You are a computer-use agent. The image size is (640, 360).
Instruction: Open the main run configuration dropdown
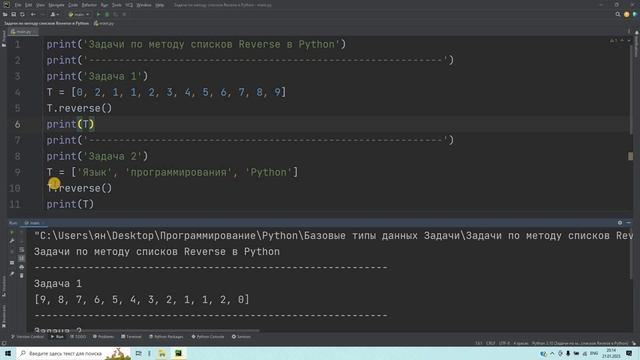tap(79, 14)
